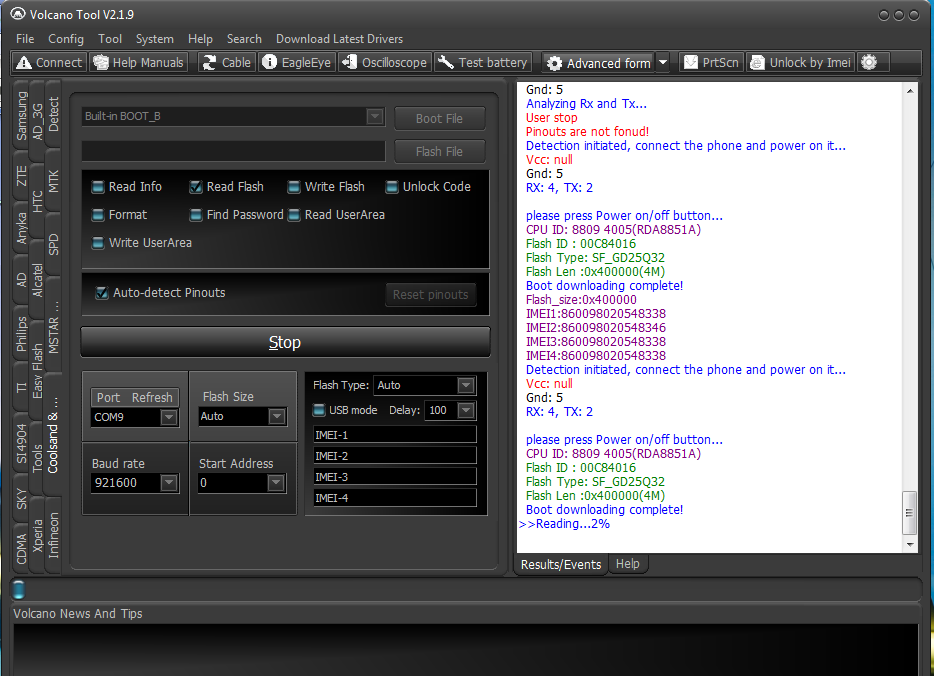Image resolution: width=934 pixels, height=676 pixels.
Task: Tick the Read UserArea checkbox
Action: pyautogui.click(x=294, y=215)
